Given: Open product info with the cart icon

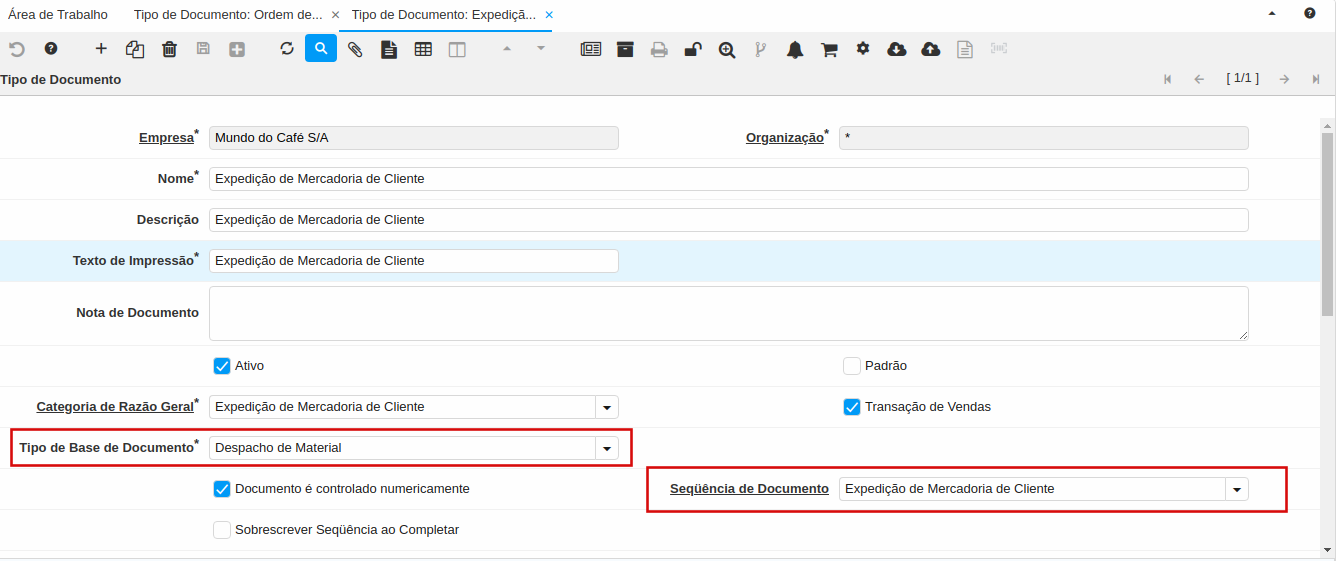Looking at the screenshot, I should pyautogui.click(x=829, y=49).
